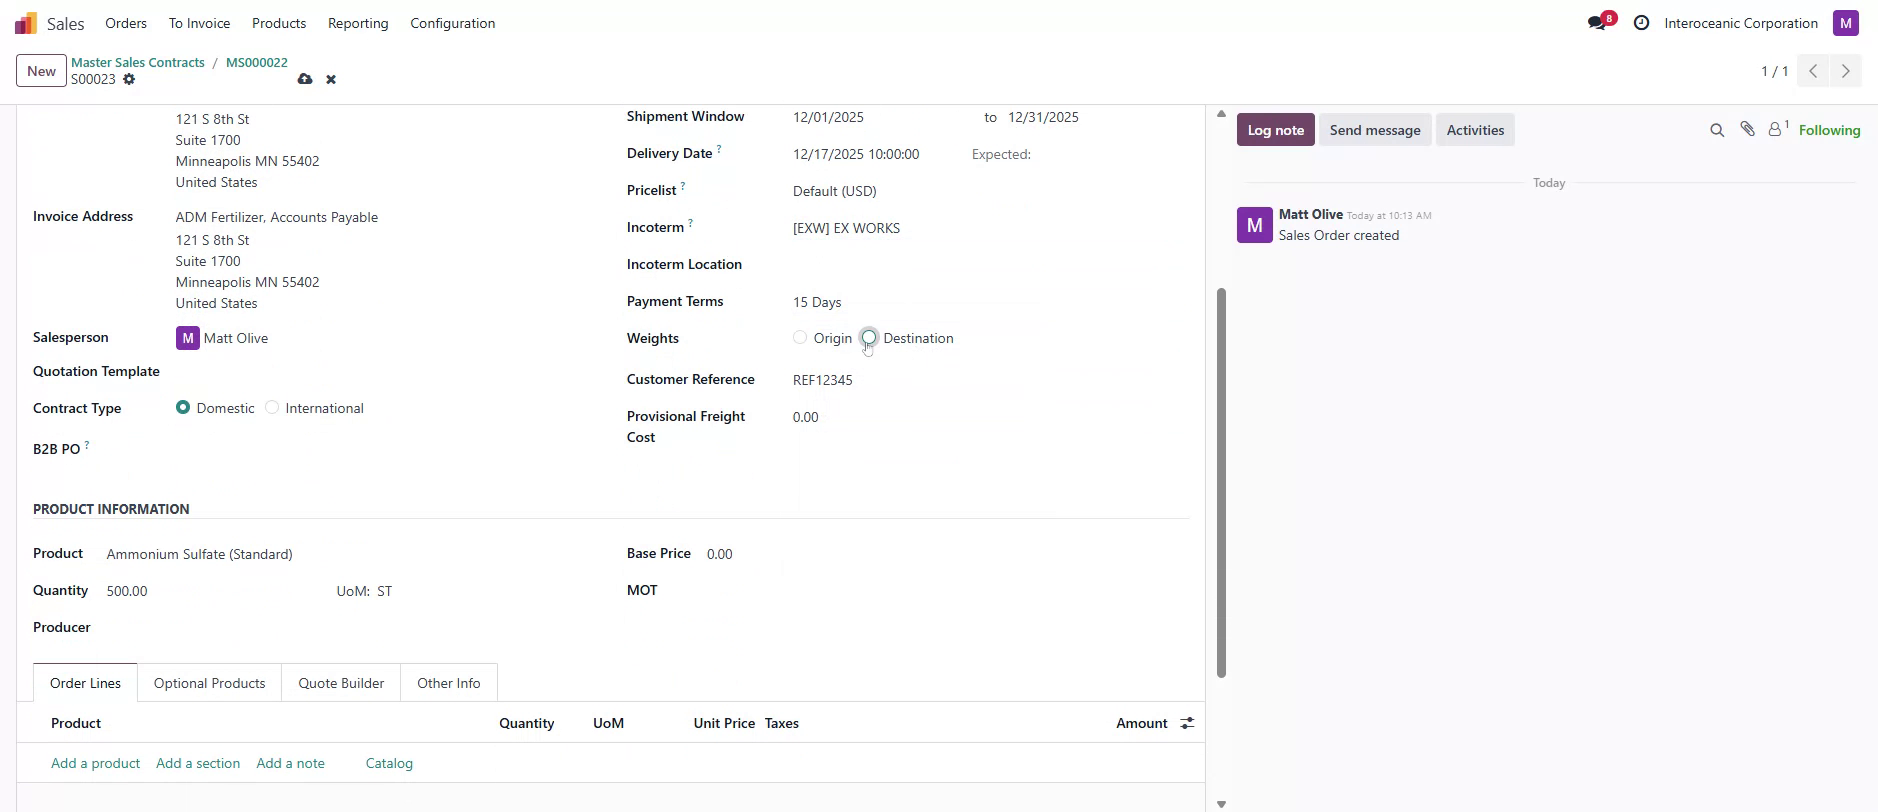Screen dimensions: 1878x812
Task: Select Domestic contract type
Action: click(x=183, y=408)
